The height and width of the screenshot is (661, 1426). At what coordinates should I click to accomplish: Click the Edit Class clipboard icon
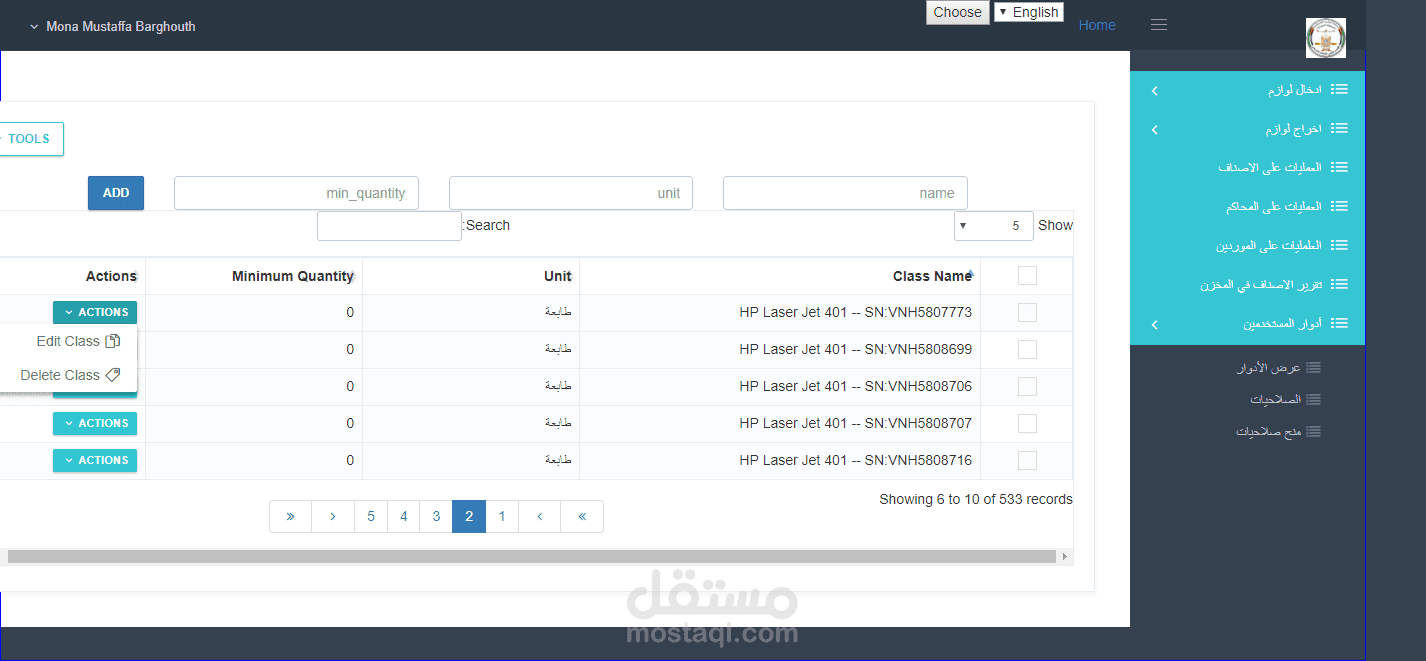[113, 341]
